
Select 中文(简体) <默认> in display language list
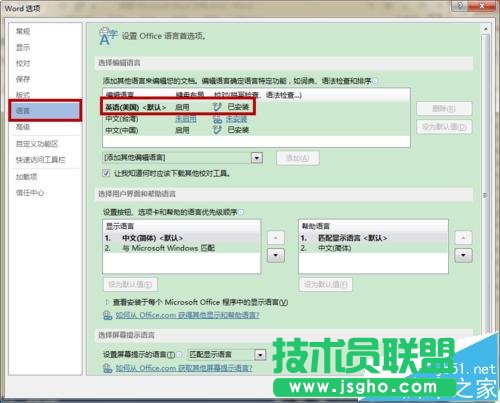click(x=182, y=238)
